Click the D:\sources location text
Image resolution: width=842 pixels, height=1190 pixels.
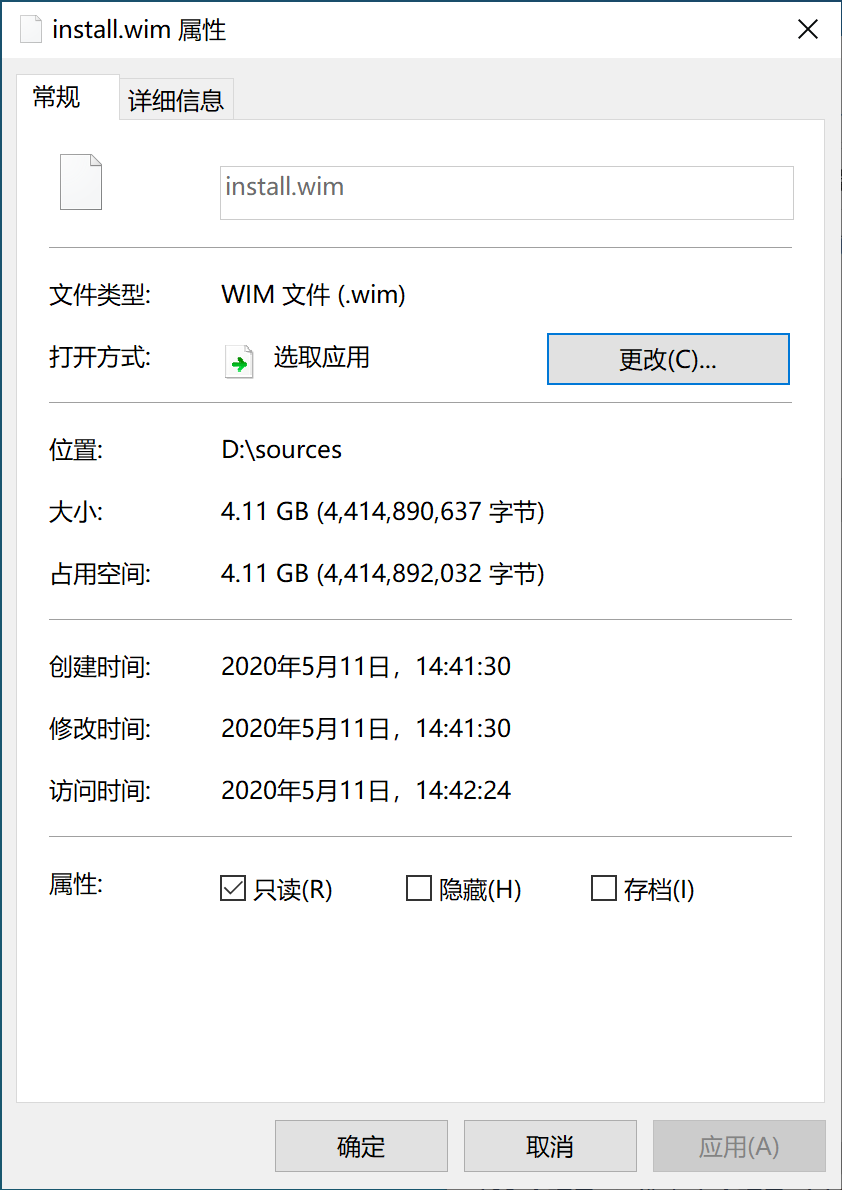pyautogui.click(x=281, y=450)
